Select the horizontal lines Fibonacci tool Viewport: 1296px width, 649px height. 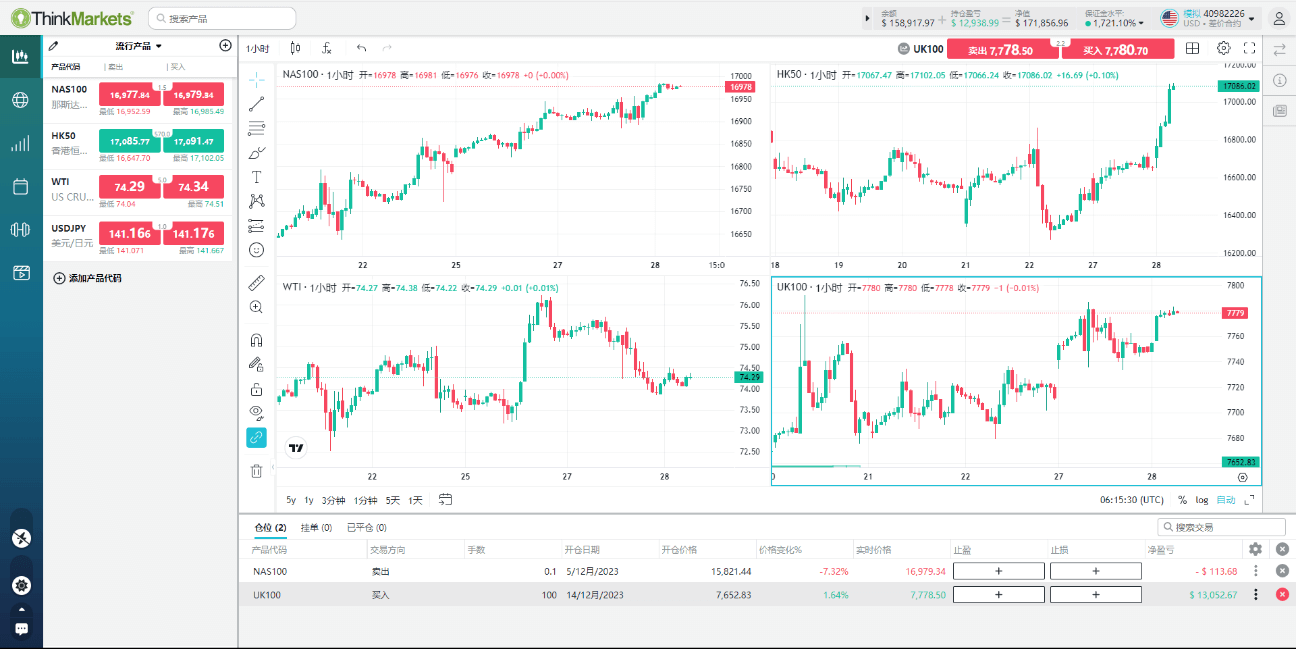coord(256,127)
